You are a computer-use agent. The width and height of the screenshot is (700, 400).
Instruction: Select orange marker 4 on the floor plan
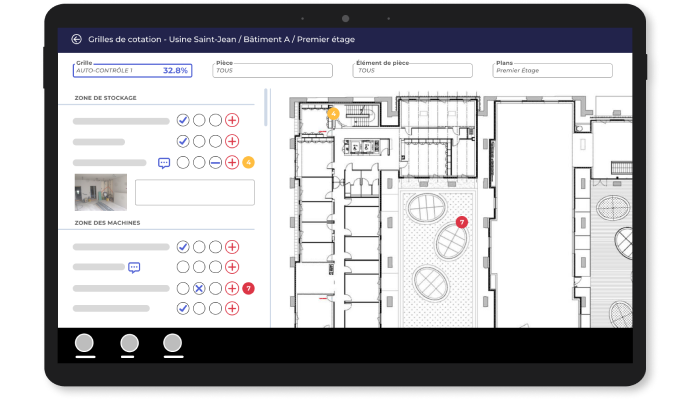[x=333, y=114]
